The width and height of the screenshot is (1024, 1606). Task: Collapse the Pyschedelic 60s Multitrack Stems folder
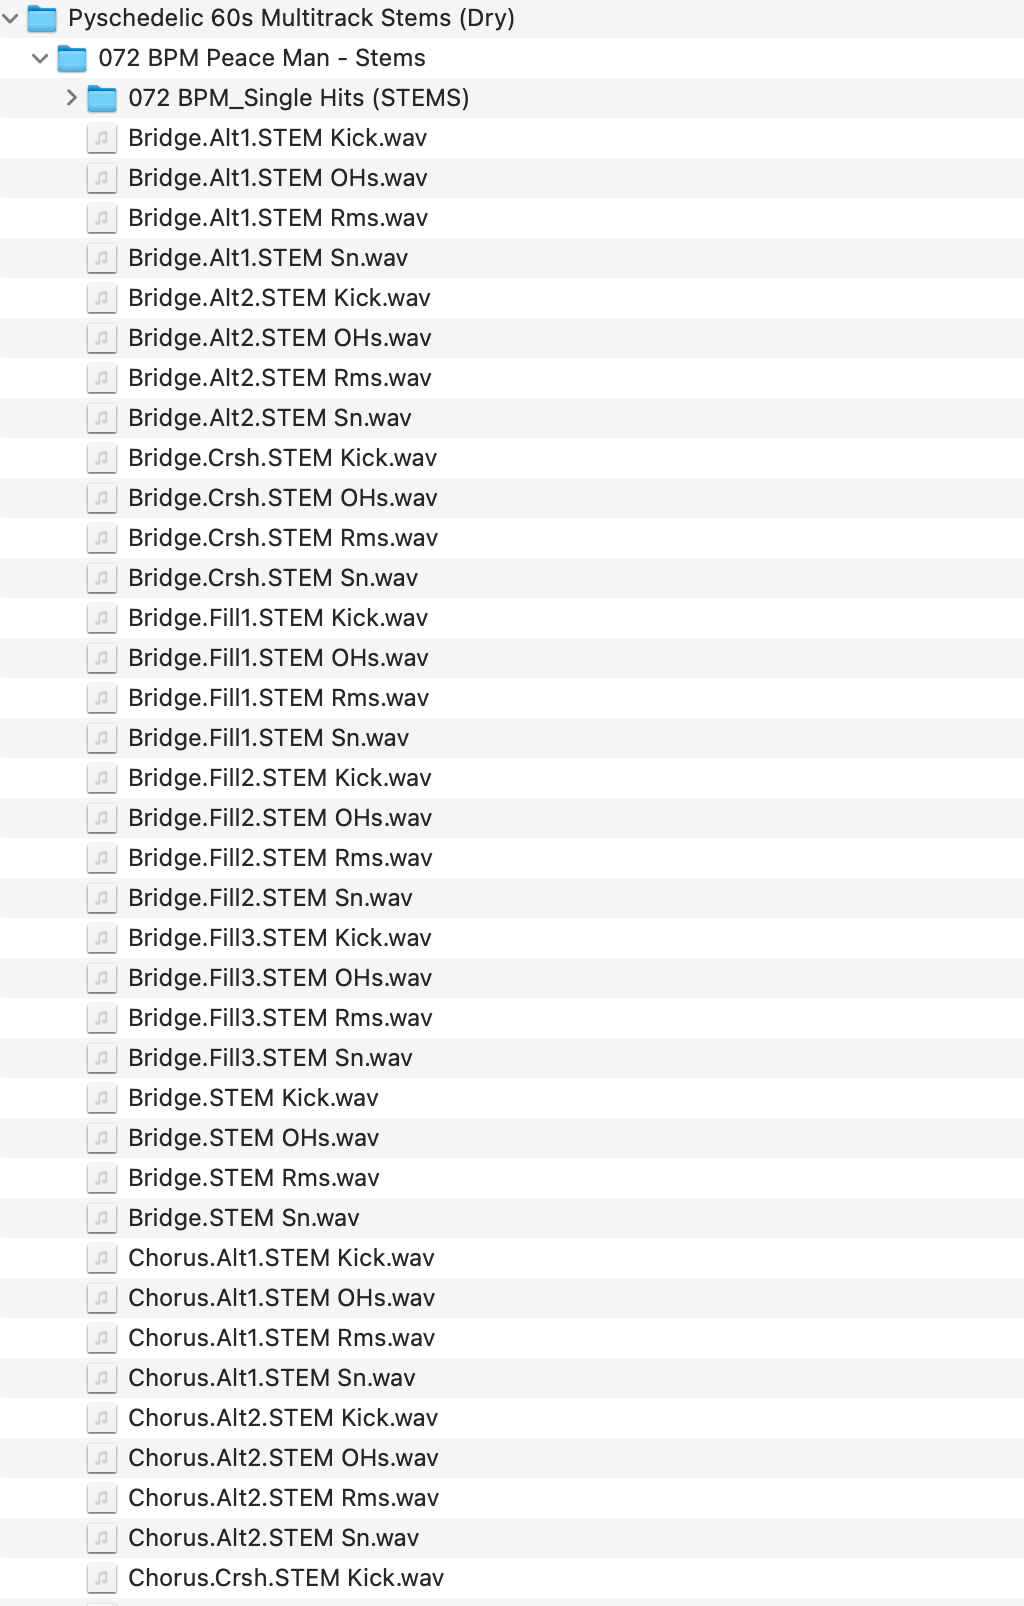pos(11,18)
